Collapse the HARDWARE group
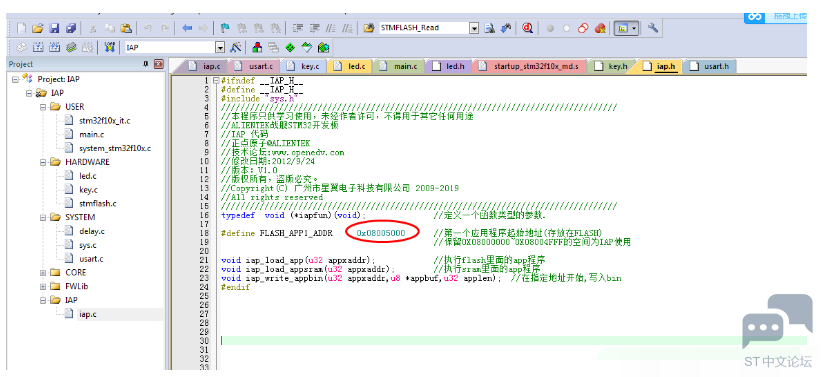The image size is (821, 377). (43, 162)
